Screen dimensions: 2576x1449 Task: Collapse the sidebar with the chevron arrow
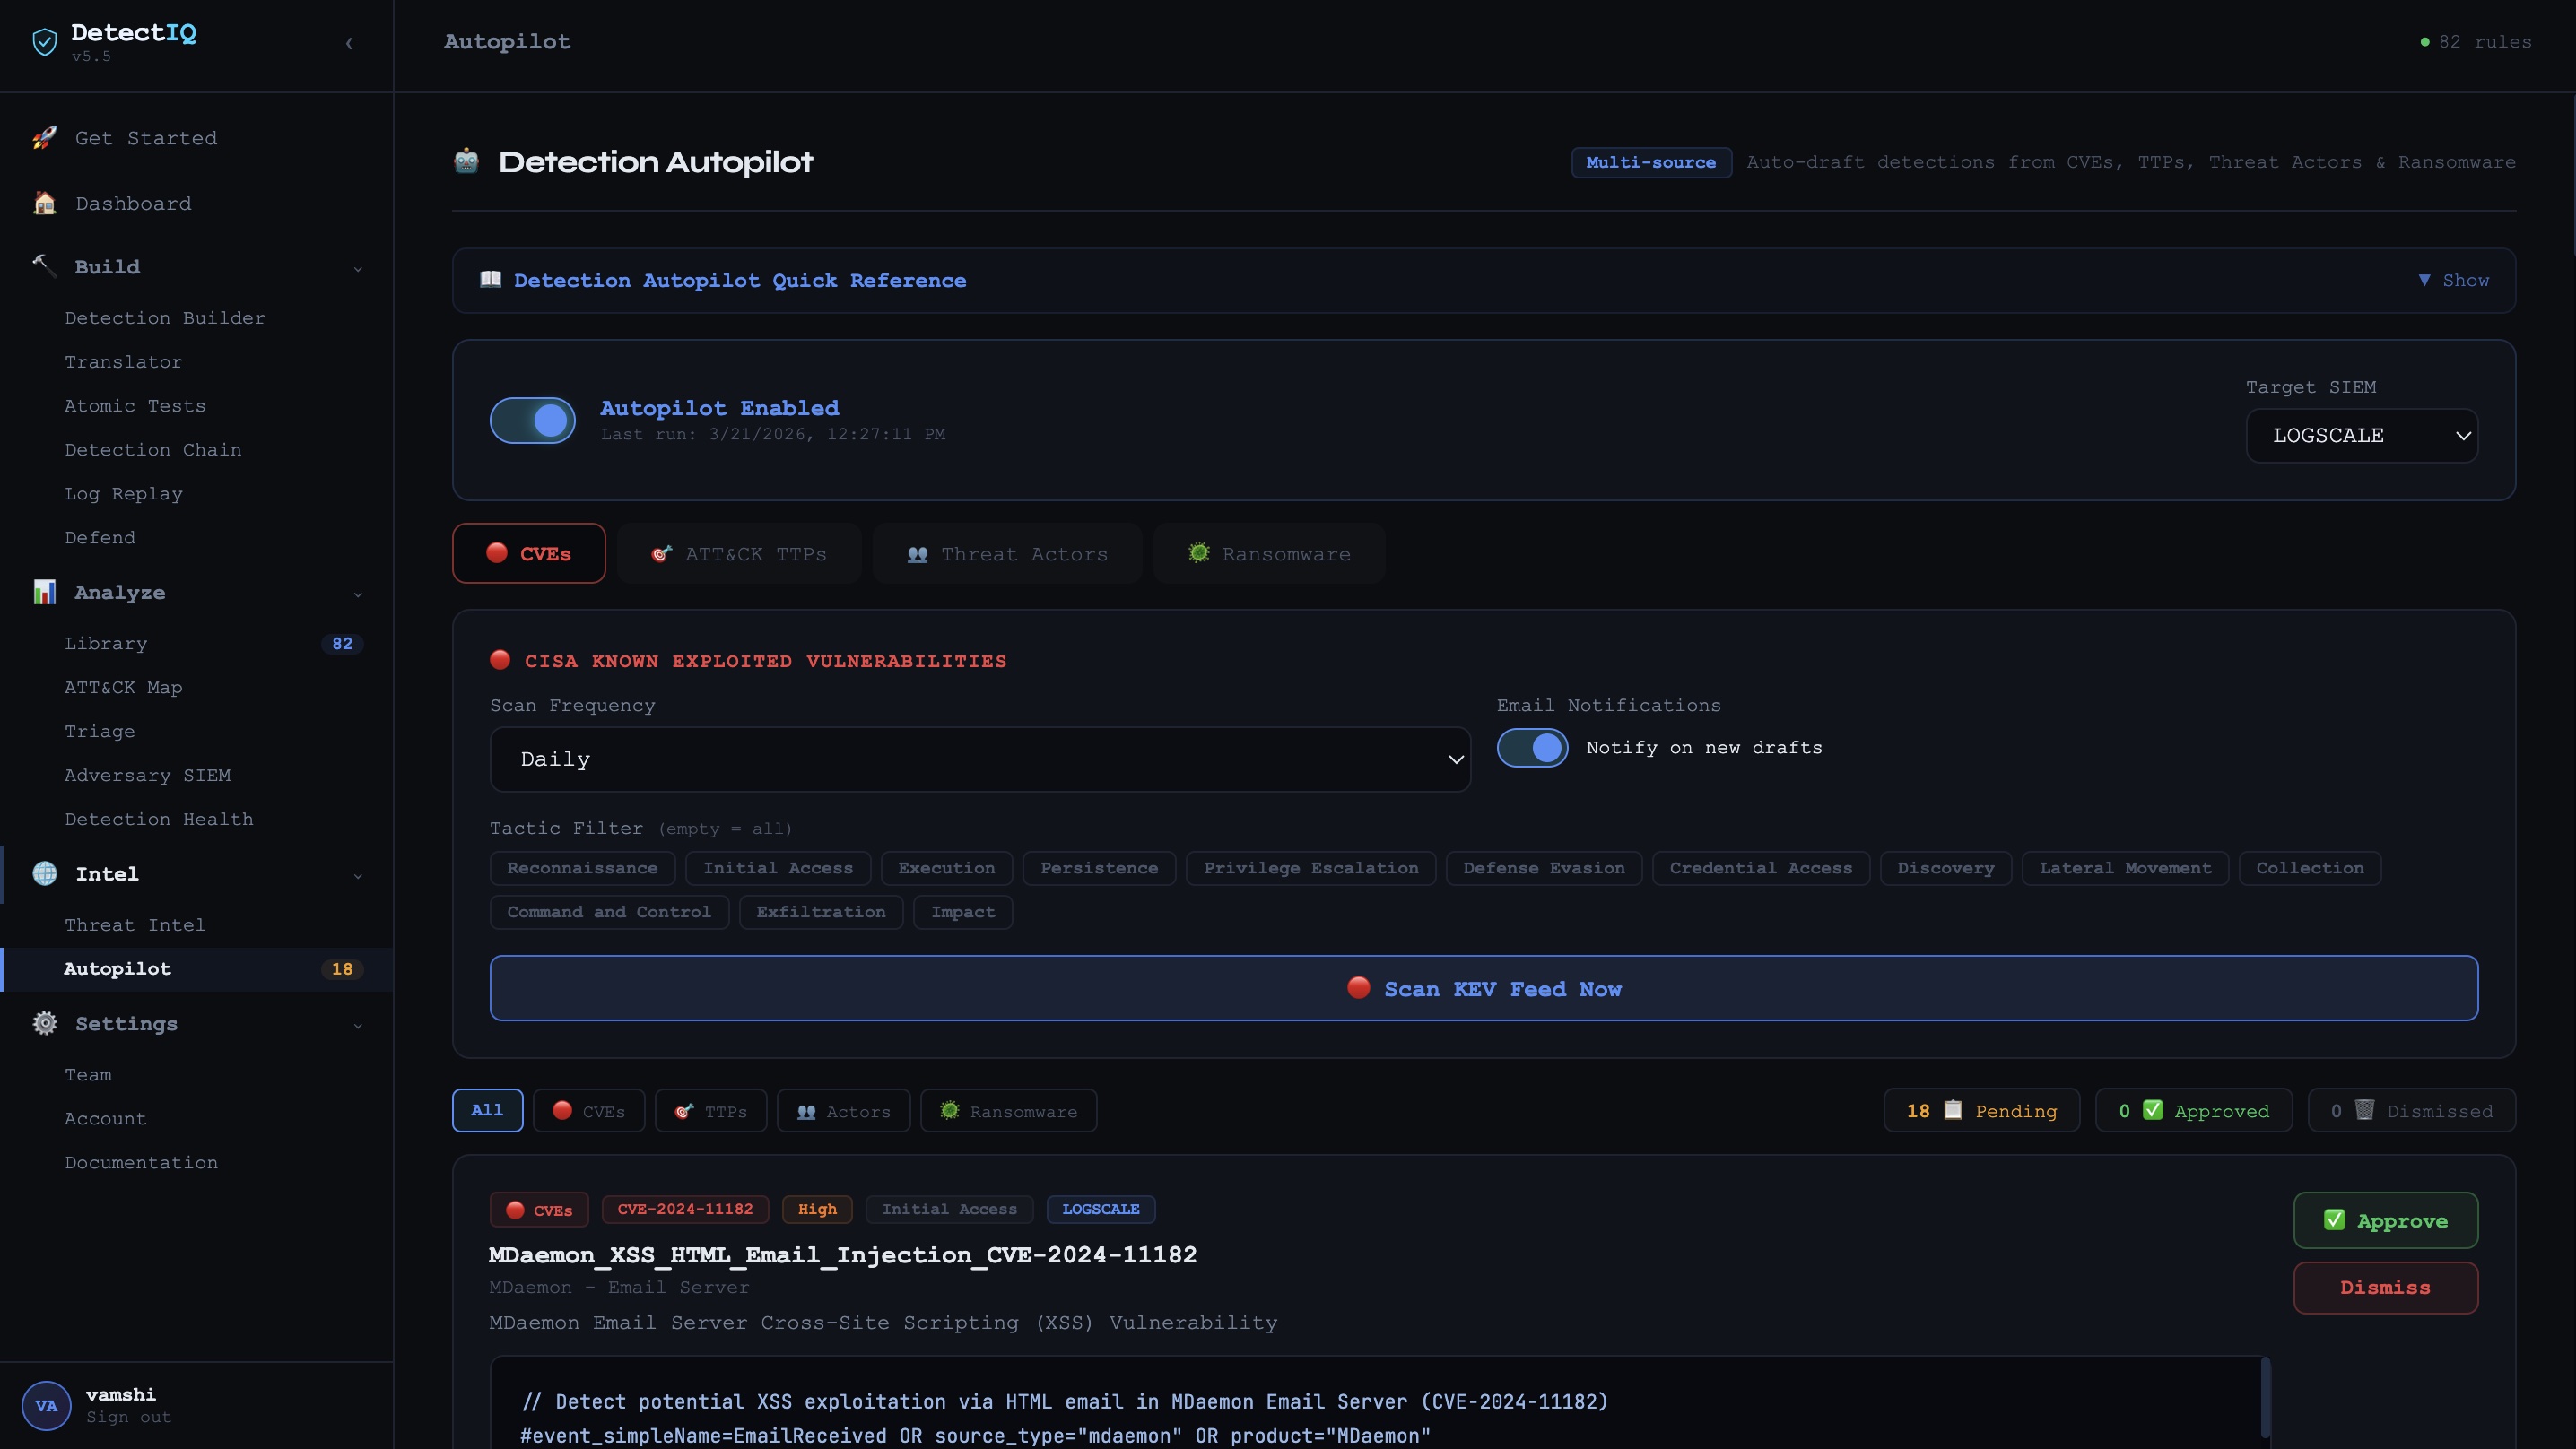(x=349, y=43)
